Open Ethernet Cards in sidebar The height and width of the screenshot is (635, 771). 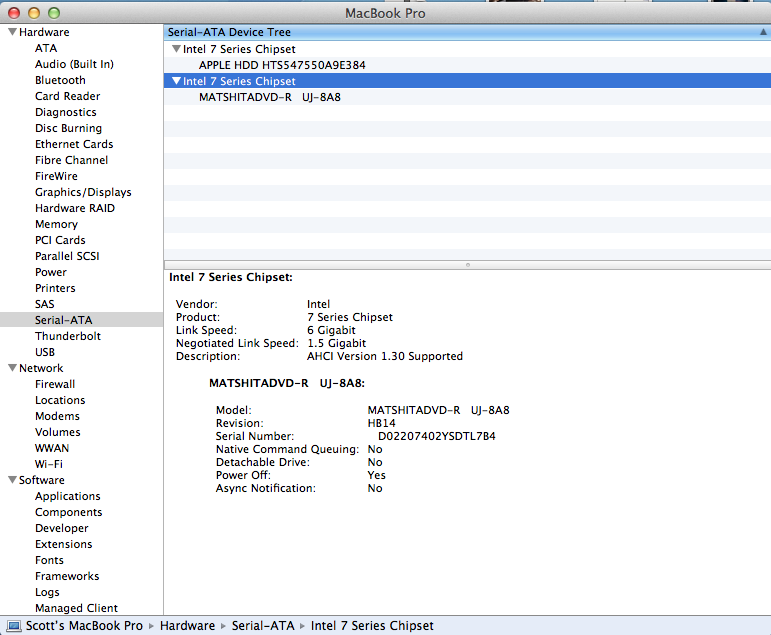click(74, 144)
